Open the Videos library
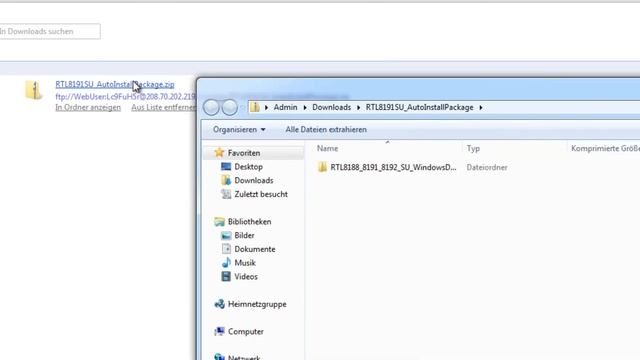The image size is (640, 360). pos(246,277)
